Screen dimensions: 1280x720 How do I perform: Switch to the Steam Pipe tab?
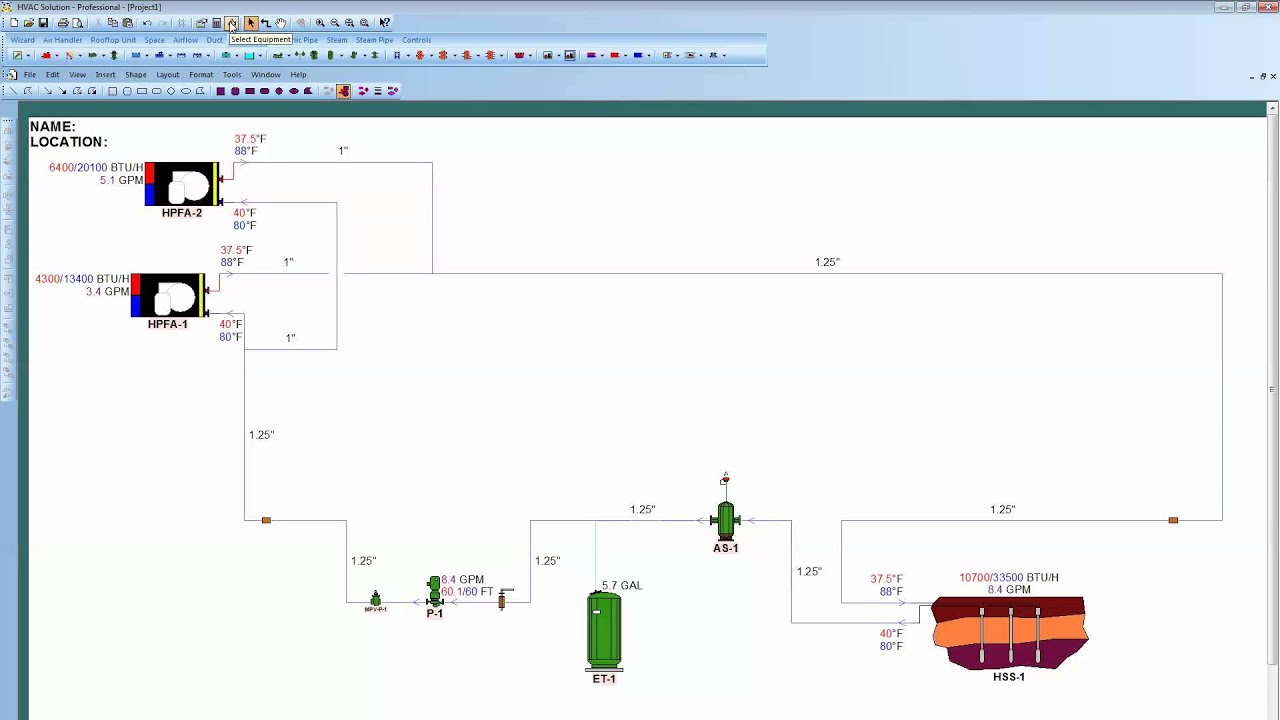click(x=374, y=40)
